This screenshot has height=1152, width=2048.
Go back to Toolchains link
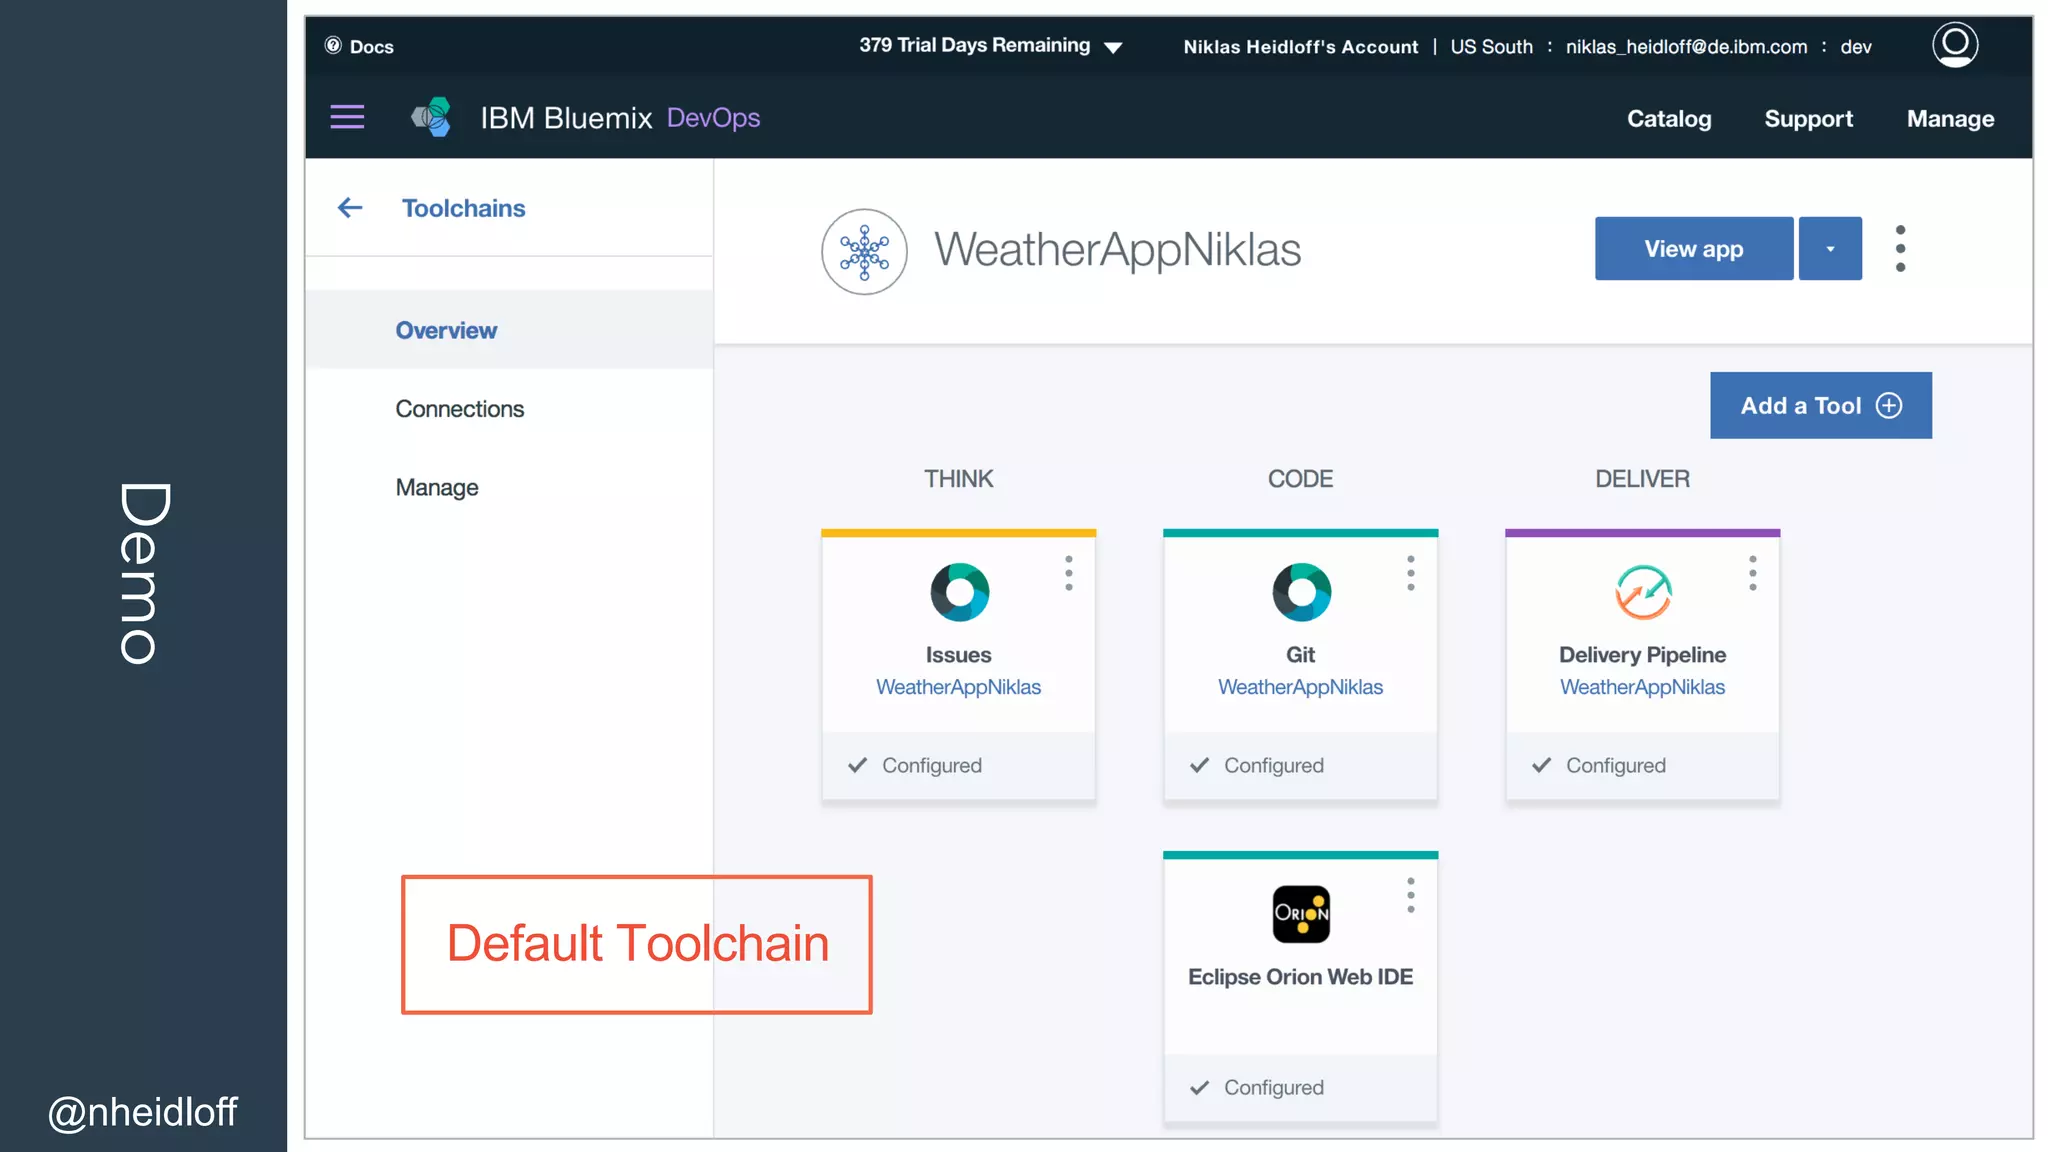point(463,208)
